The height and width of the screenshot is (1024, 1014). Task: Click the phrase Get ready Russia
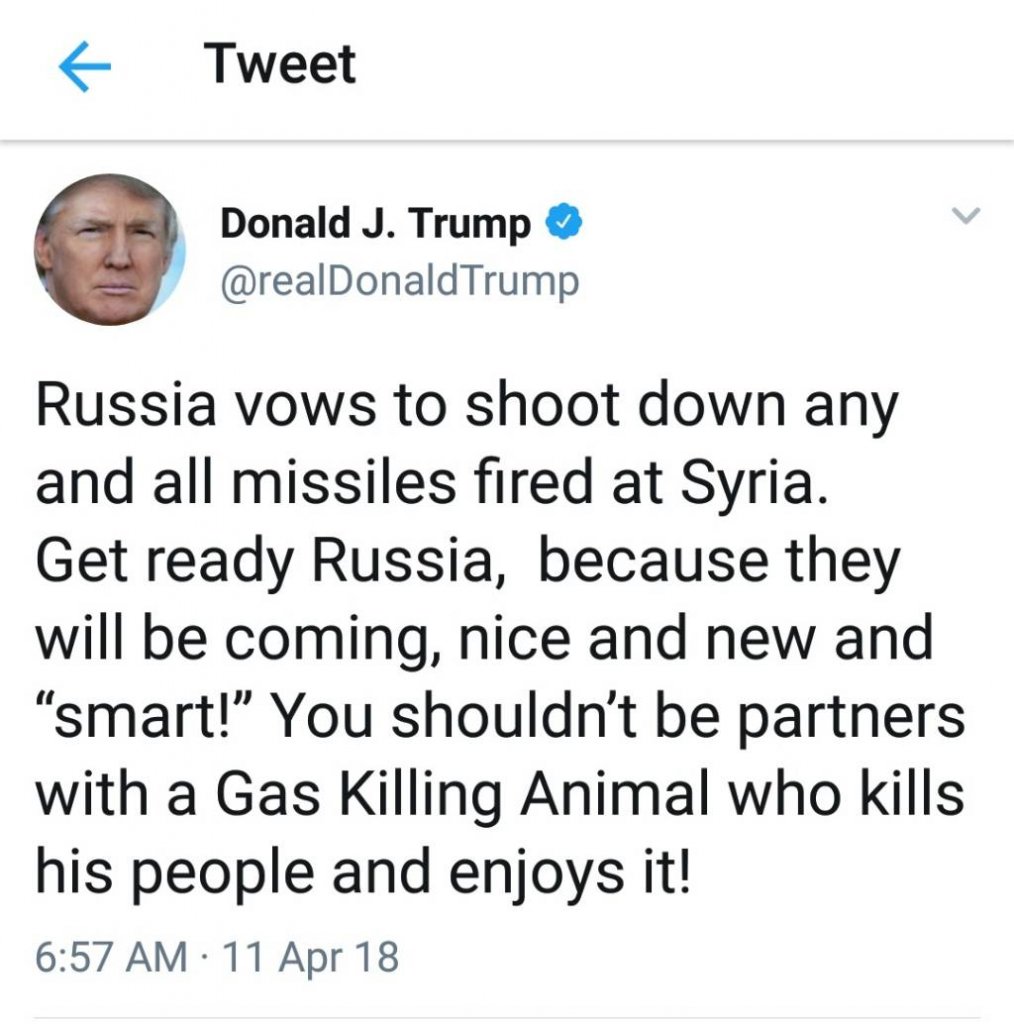point(270,562)
